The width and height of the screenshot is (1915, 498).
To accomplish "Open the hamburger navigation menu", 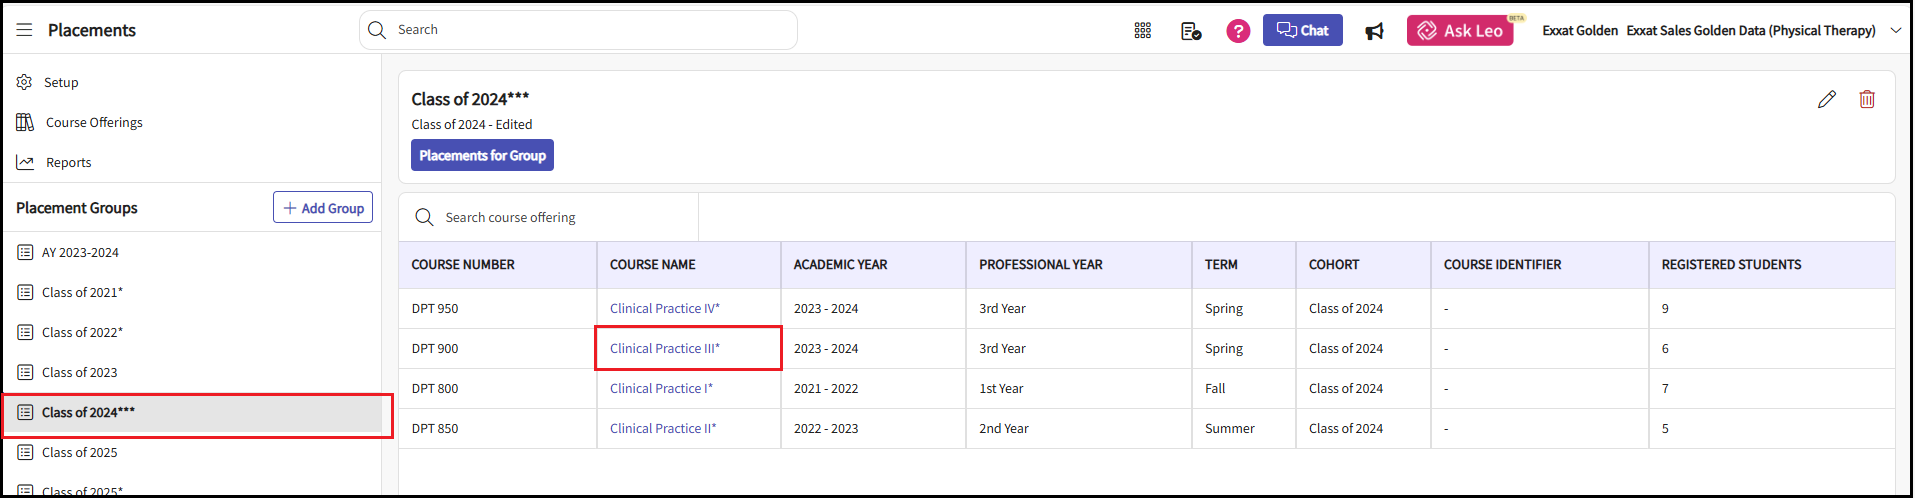I will point(24,30).
